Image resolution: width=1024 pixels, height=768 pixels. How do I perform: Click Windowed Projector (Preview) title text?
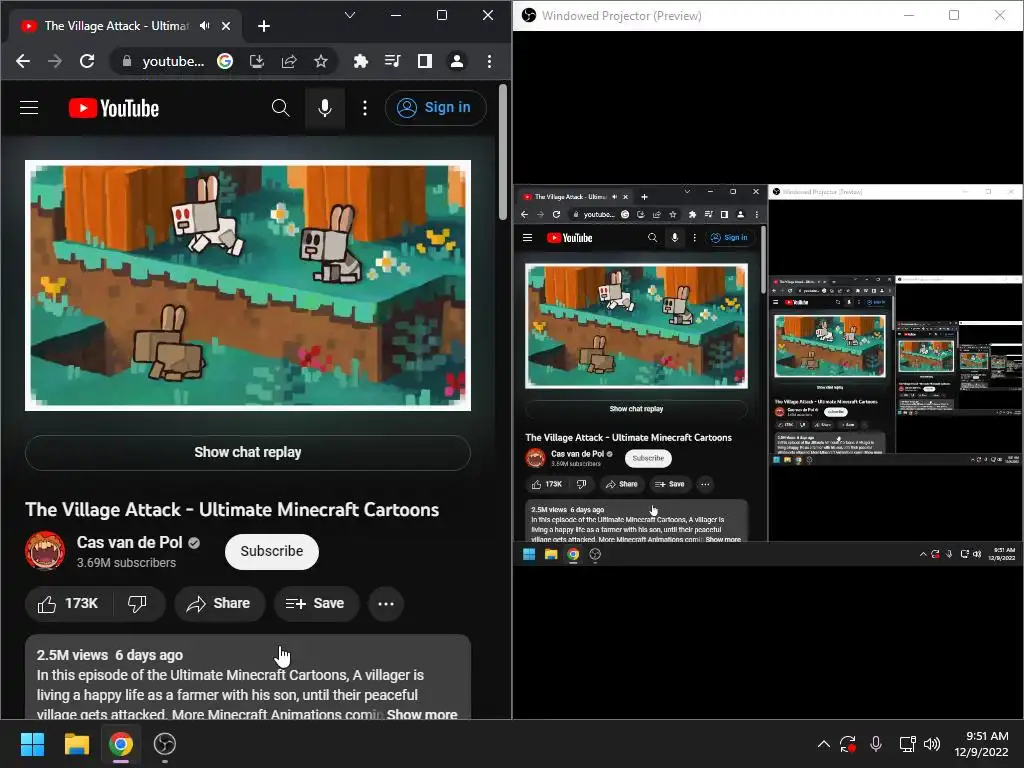point(622,16)
